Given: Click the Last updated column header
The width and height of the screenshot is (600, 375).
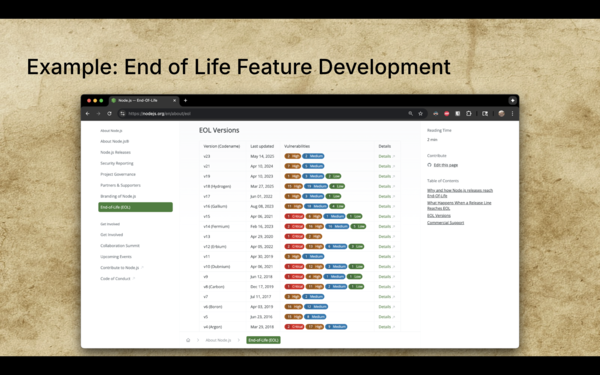Looking at the screenshot, I should tap(262, 146).
